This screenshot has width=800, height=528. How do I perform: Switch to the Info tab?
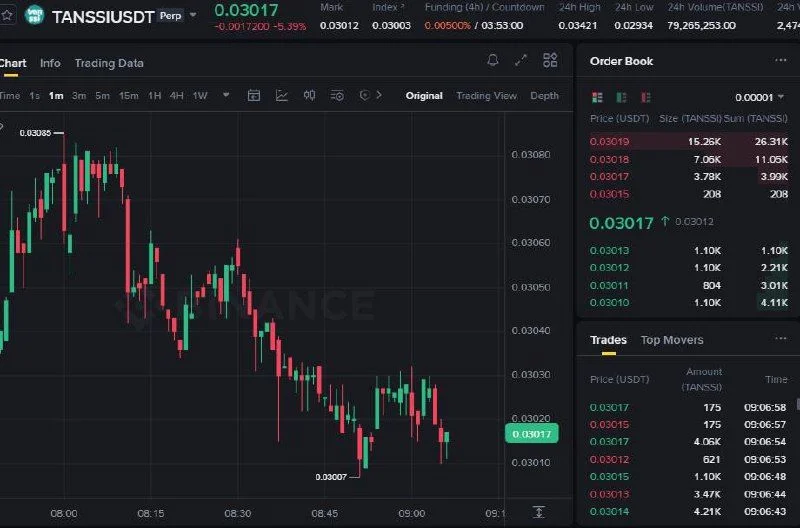tap(50, 63)
